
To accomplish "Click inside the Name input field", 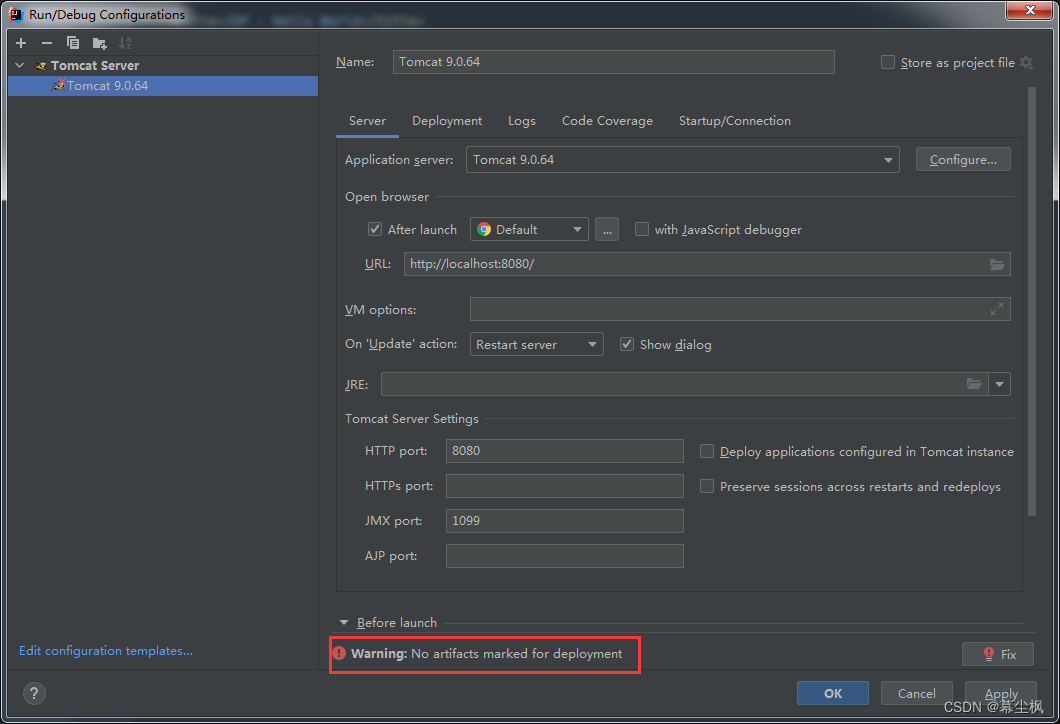I will point(613,62).
